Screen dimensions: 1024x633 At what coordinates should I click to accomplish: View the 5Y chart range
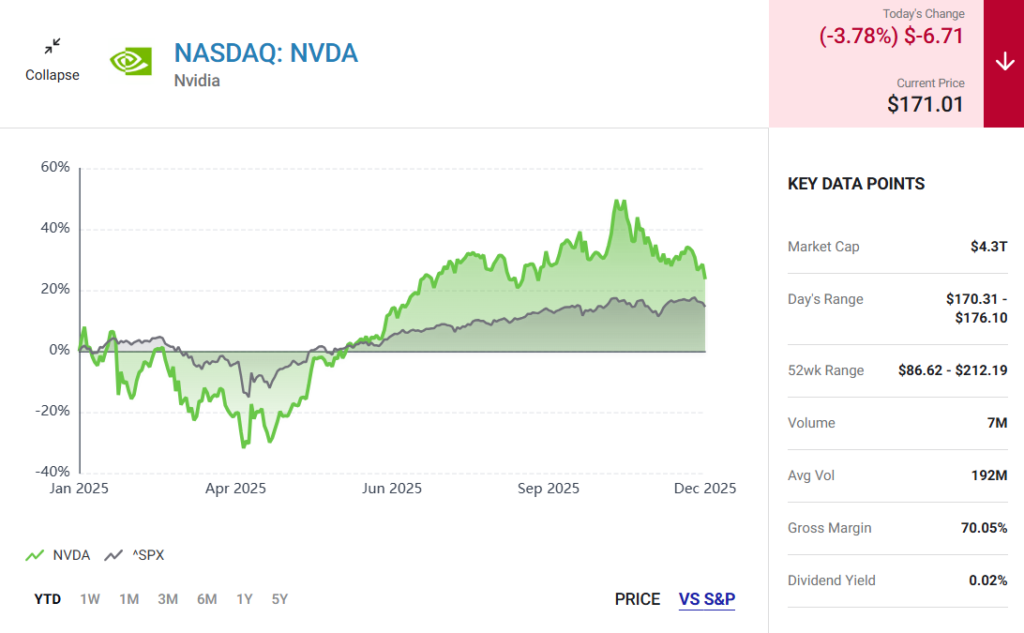coord(280,599)
